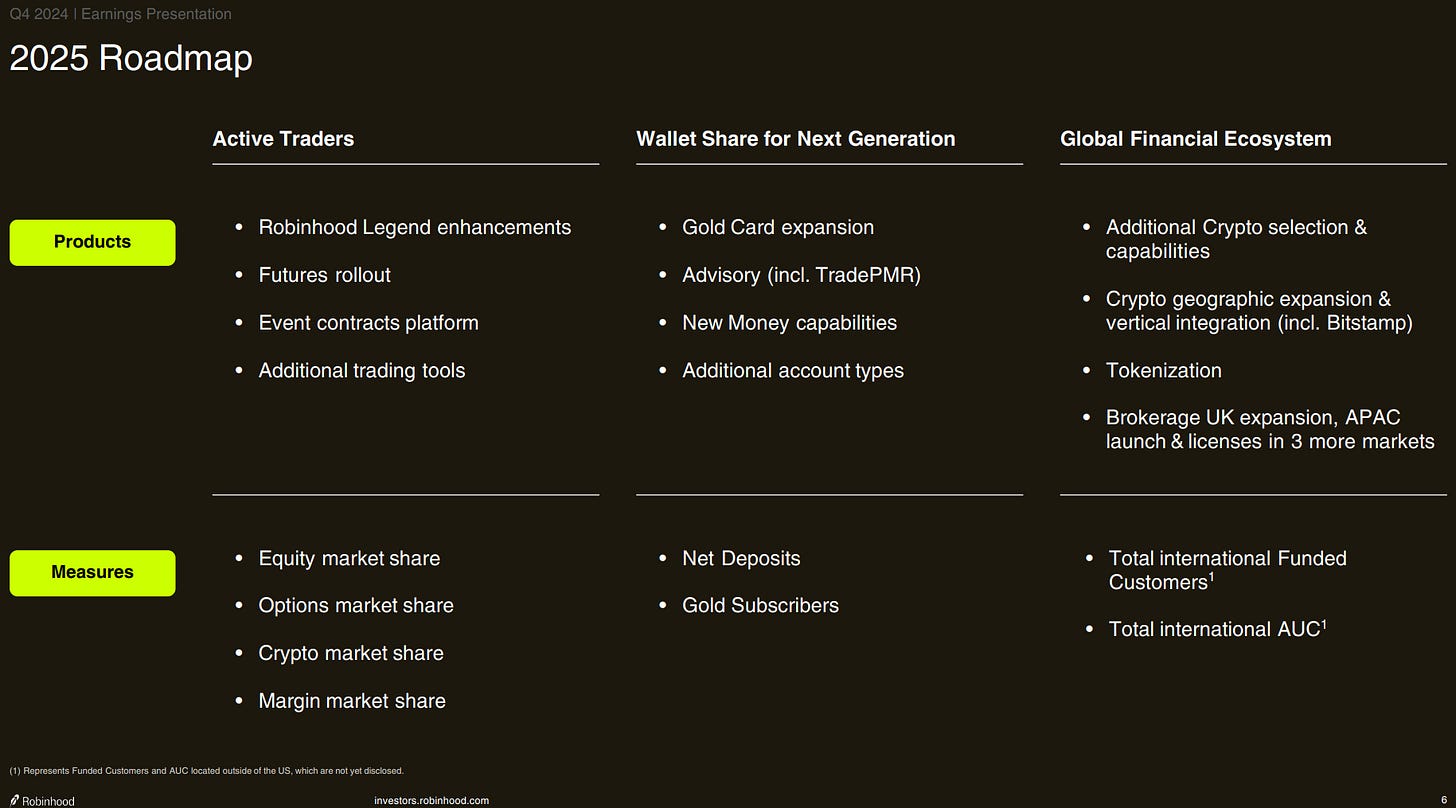The width and height of the screenshot is (1456, 808).
Task: Click the Gold Subscribers measure
Action: click(760, 605)
